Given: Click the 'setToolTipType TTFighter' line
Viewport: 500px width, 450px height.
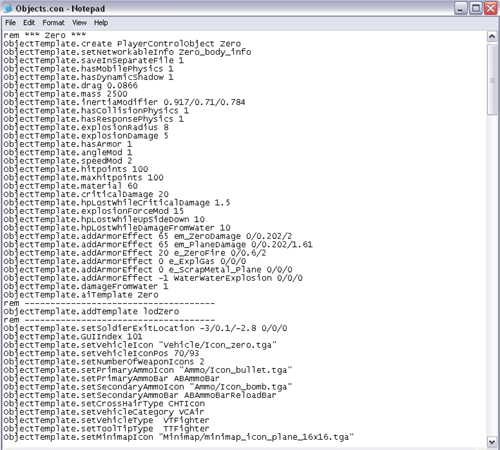Looking at the screenshot, I should [x=106, y=429].
